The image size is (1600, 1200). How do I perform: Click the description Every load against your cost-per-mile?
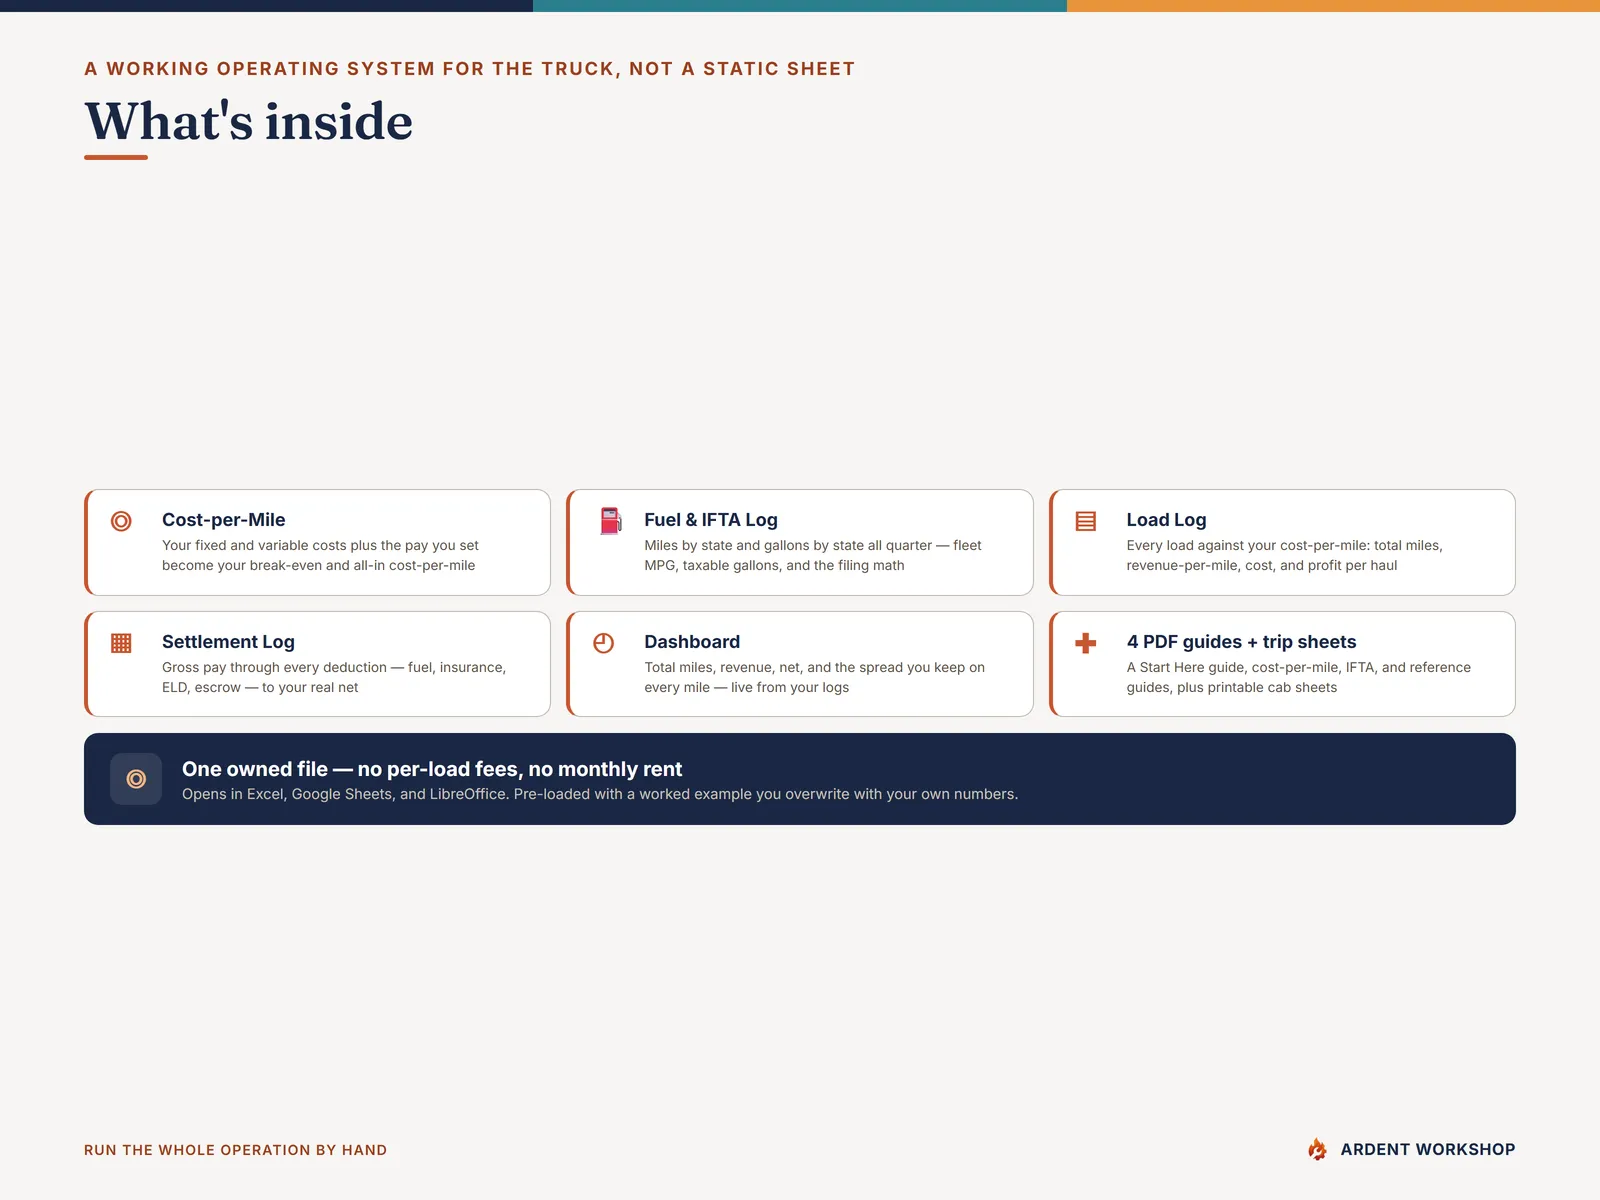point(1284,555)
